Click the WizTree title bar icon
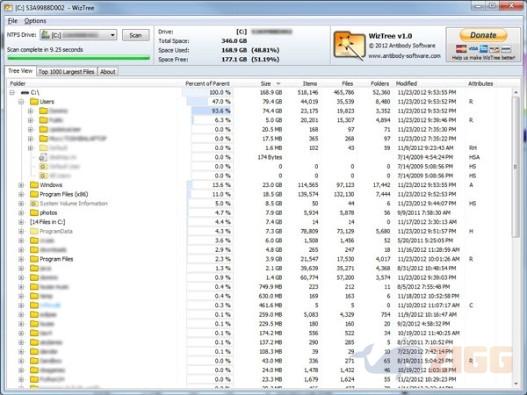 8,7
